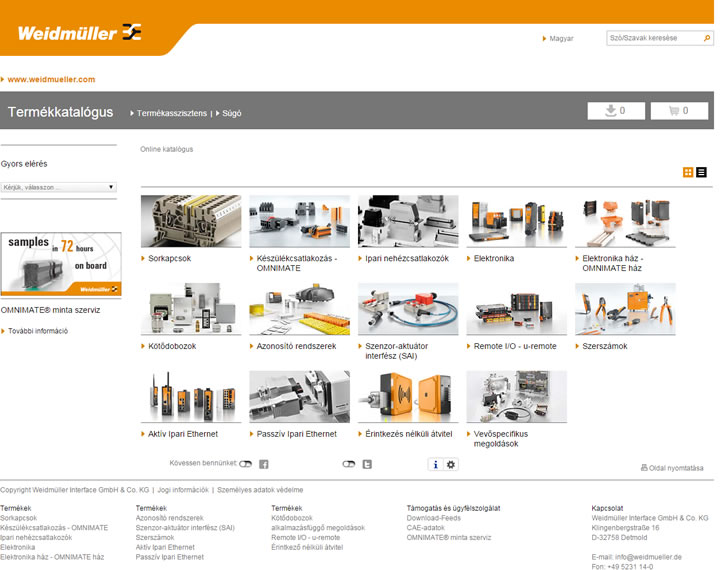Open the social settings gear icon
The image size is (720, 570).
pos(451,464)
